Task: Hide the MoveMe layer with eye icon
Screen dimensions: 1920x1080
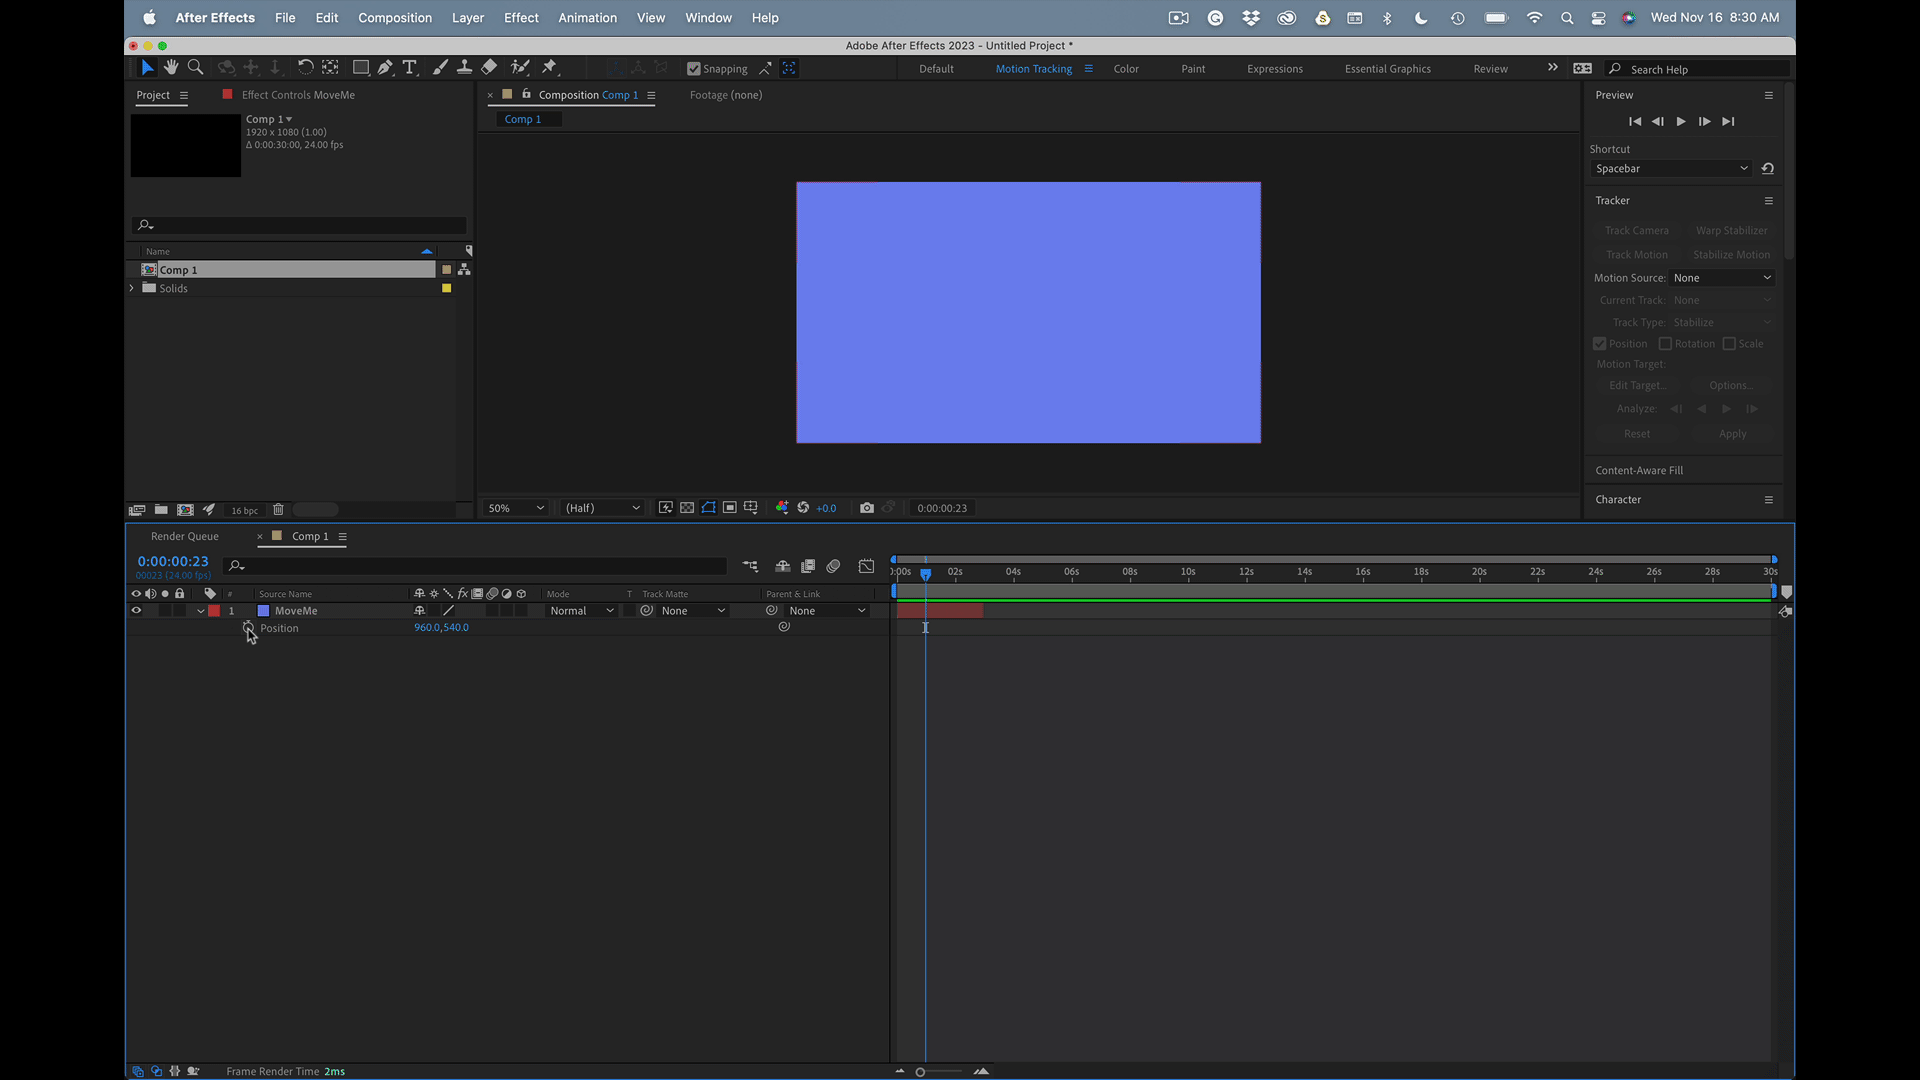Action: pos(136,610)
